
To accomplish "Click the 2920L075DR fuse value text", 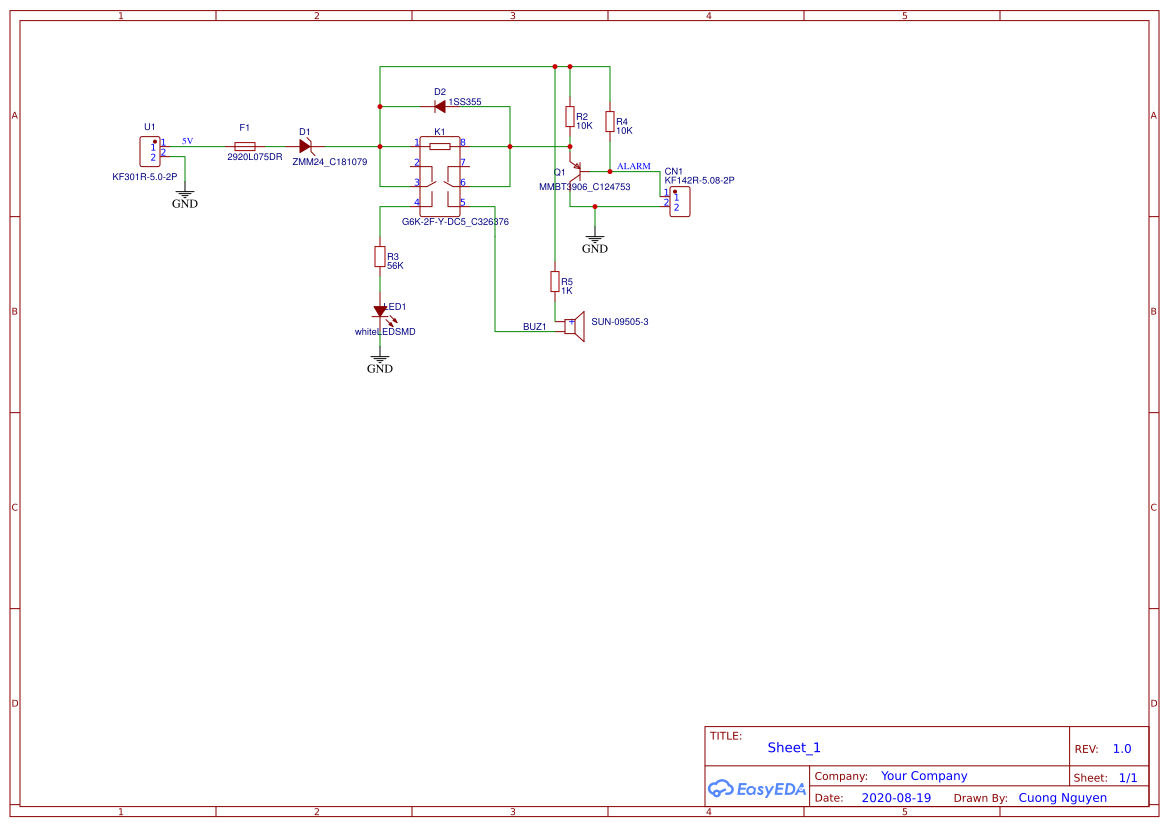I will pyautogui.click(x=255, y=157).
